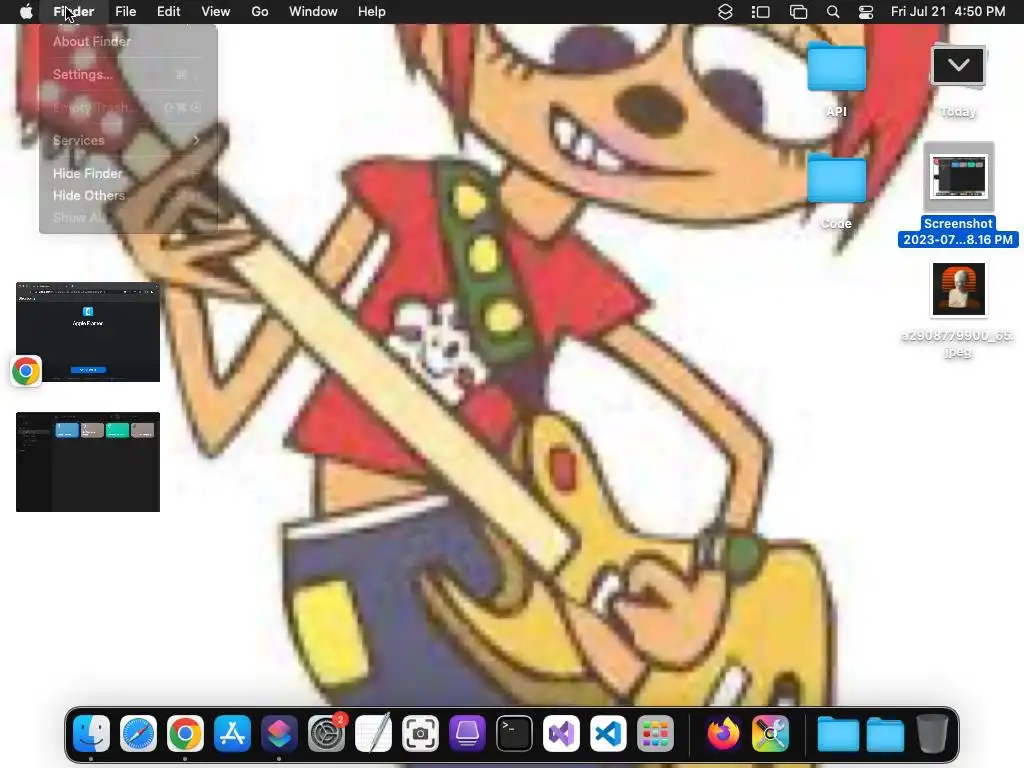Image resolution: width=1024 pixels, height=768 pixels.
Task: Switch to lower dark window Stage Manager thumbnail
Action: (x=88, y=462)
